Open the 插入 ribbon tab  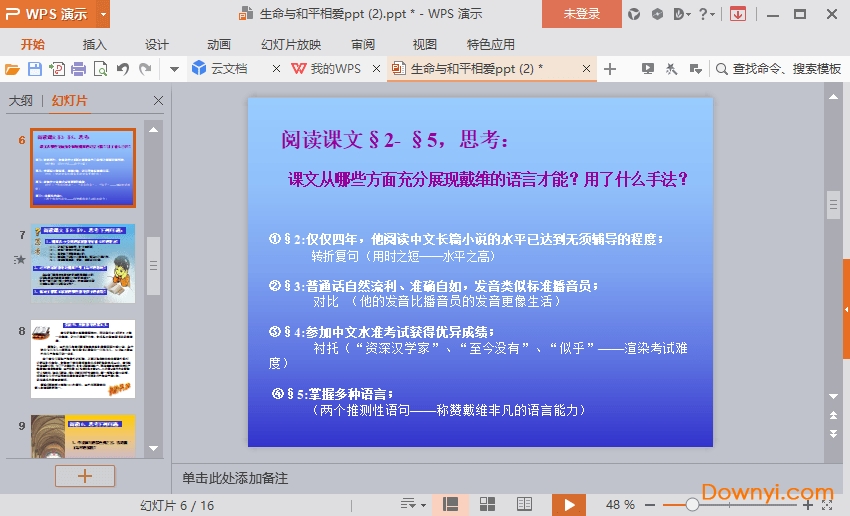(94, 44)
